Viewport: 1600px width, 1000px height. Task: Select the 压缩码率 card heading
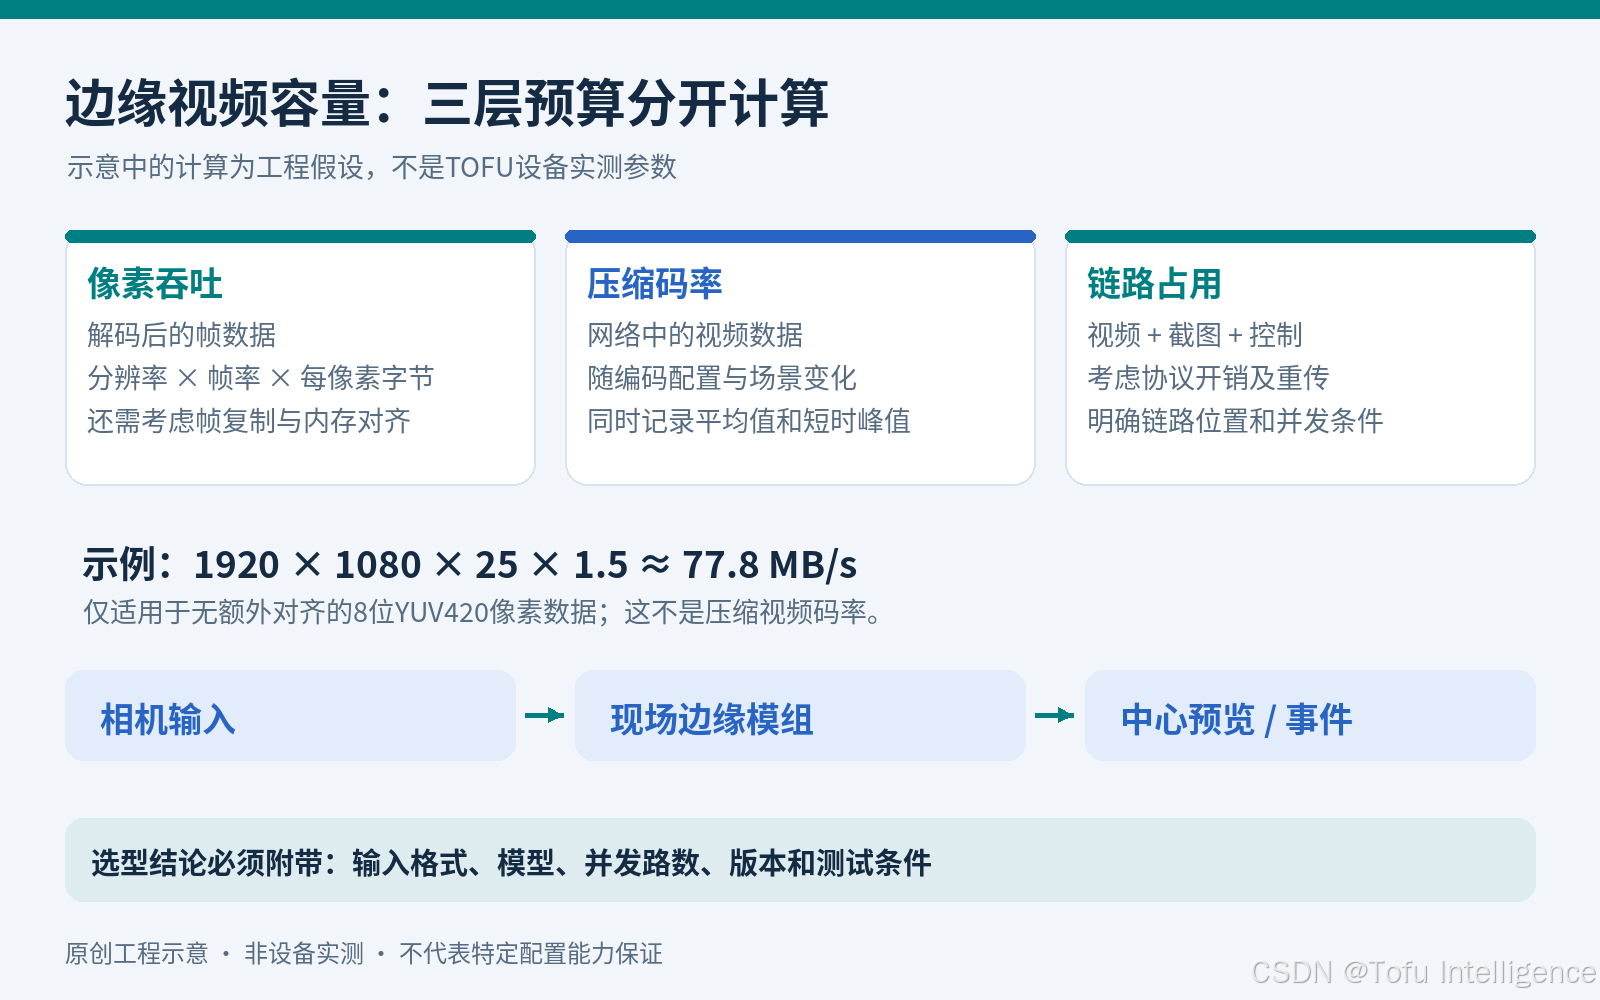655,284
